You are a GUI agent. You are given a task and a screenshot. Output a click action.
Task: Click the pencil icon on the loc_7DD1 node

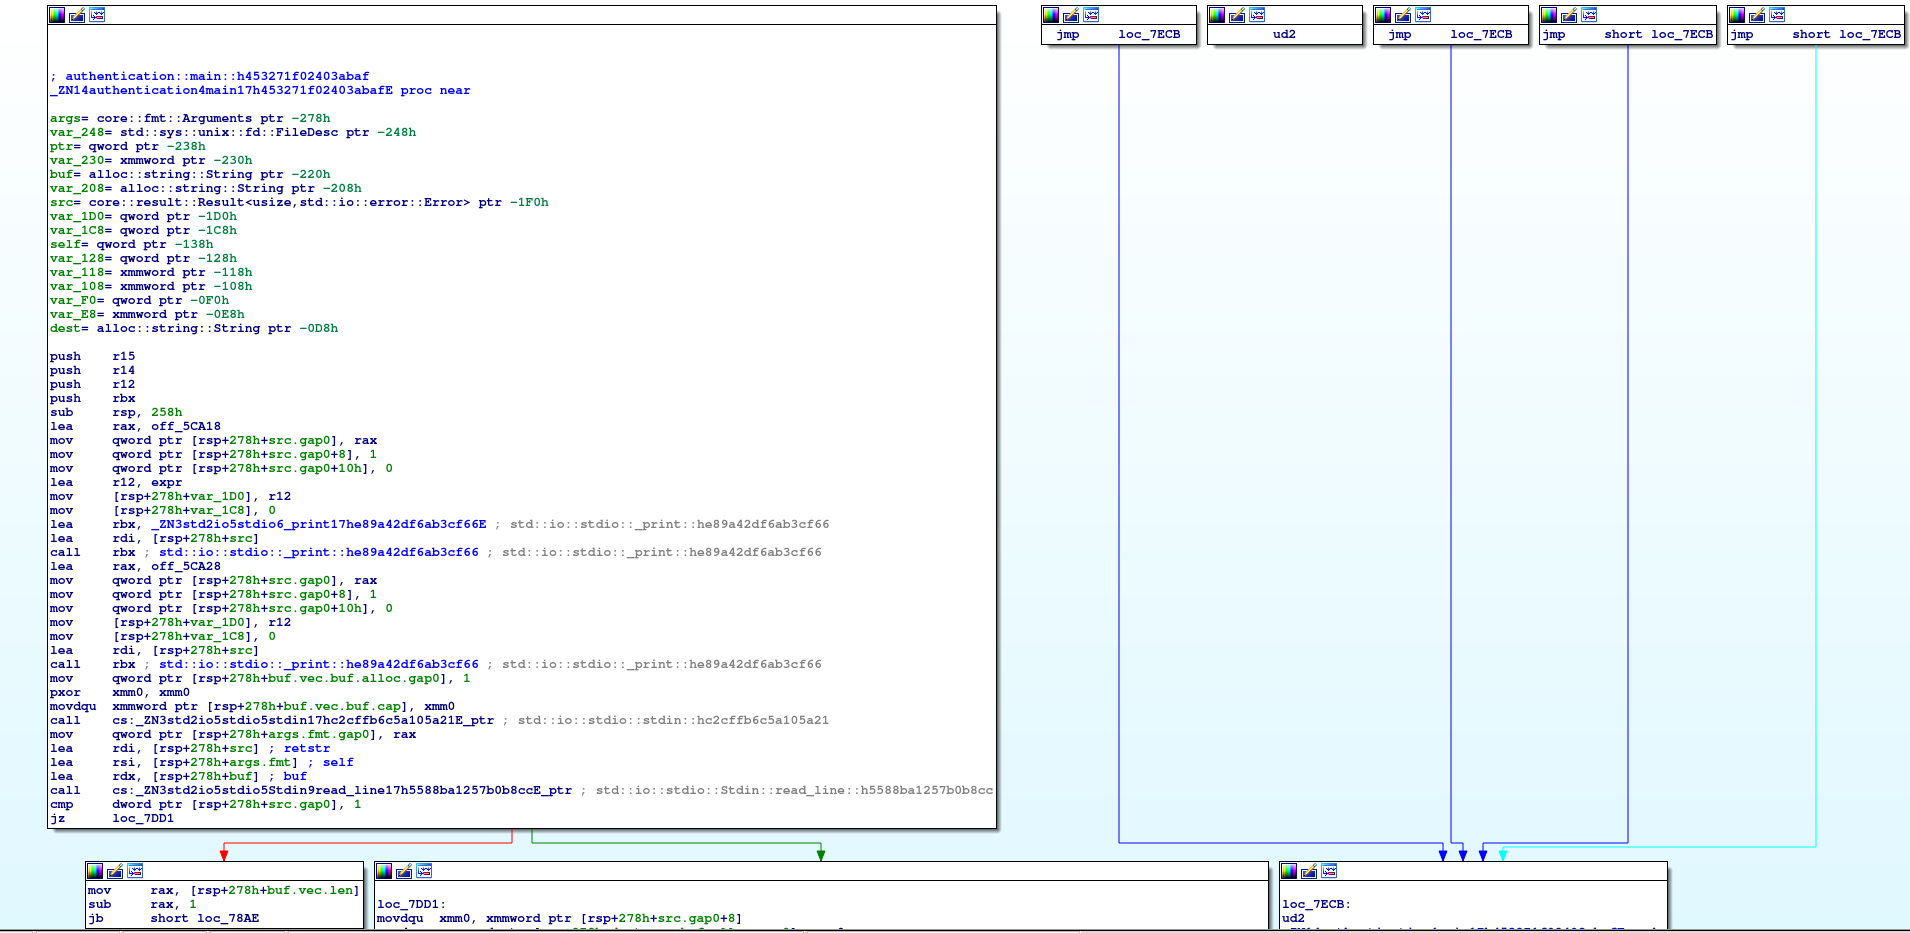403,870
